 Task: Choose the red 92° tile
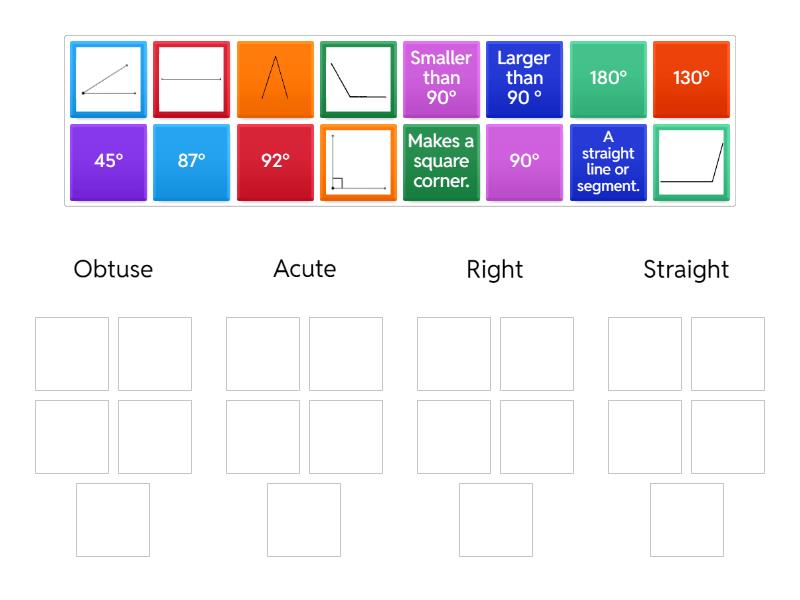tap(274, 162)
